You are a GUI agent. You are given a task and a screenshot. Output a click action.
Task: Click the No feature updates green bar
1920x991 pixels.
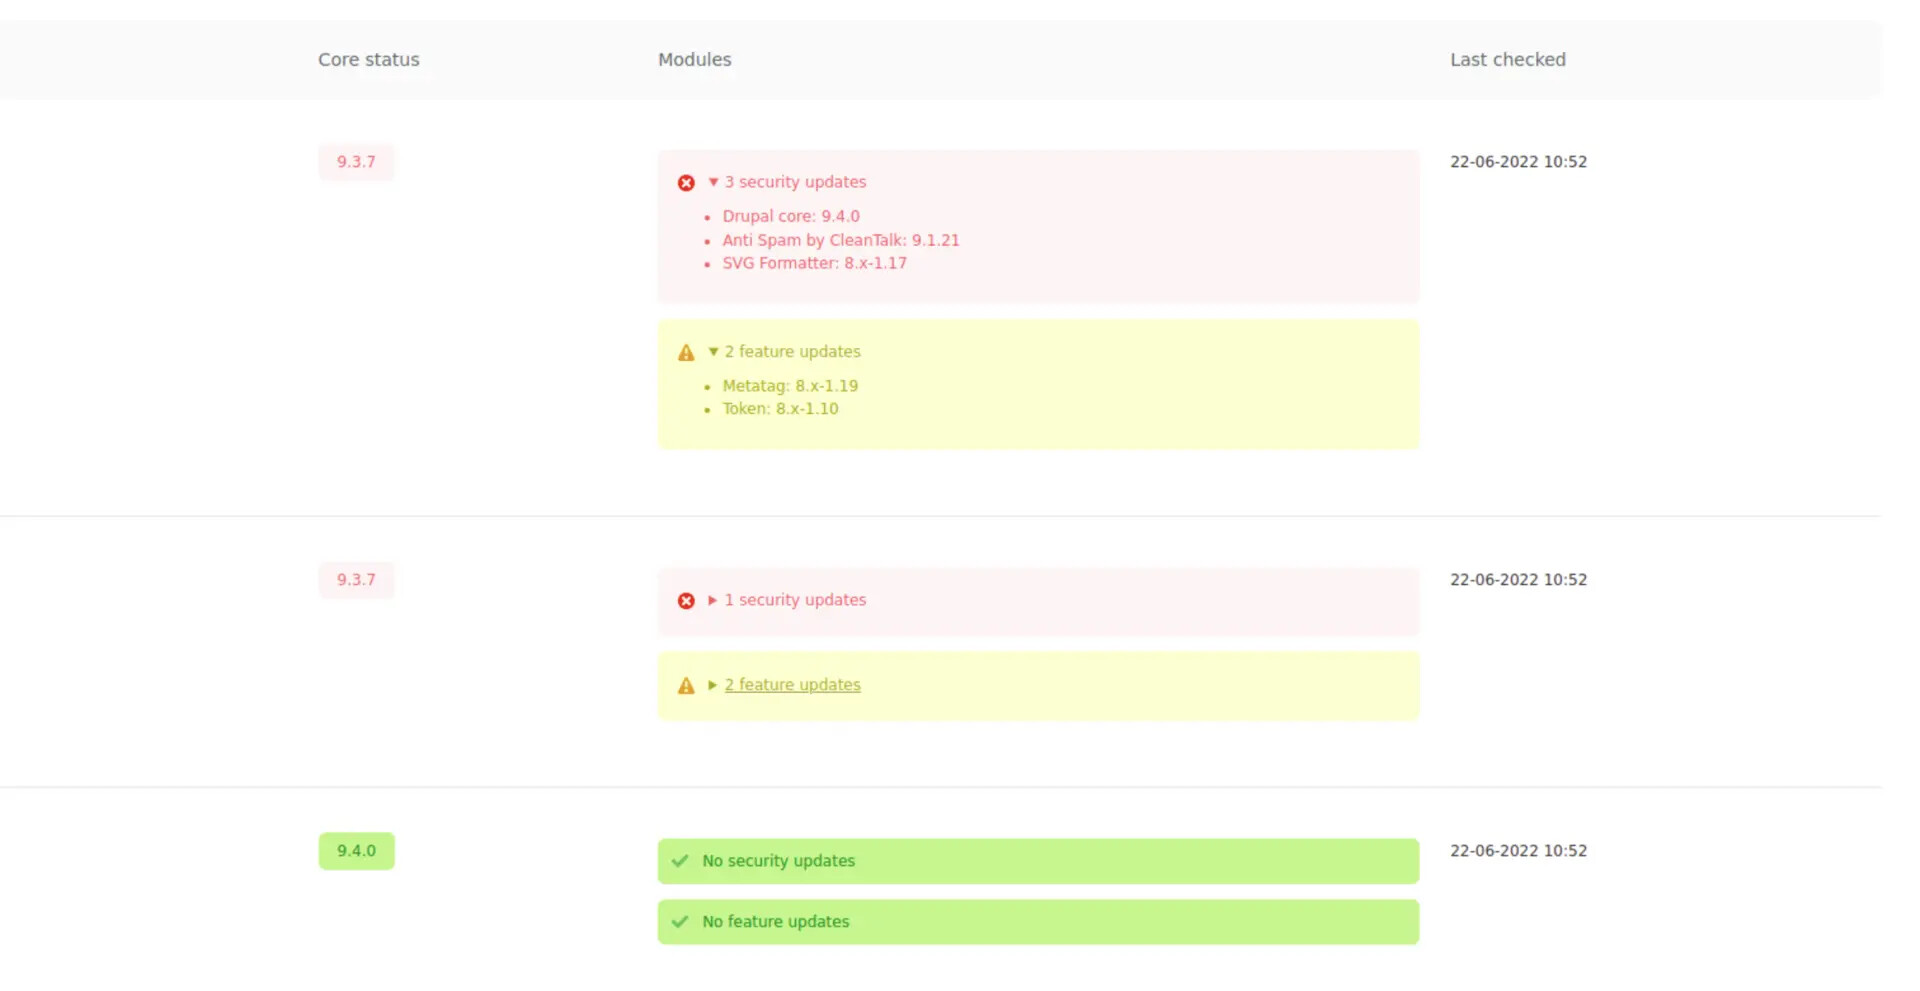(x=1038, y=922)
